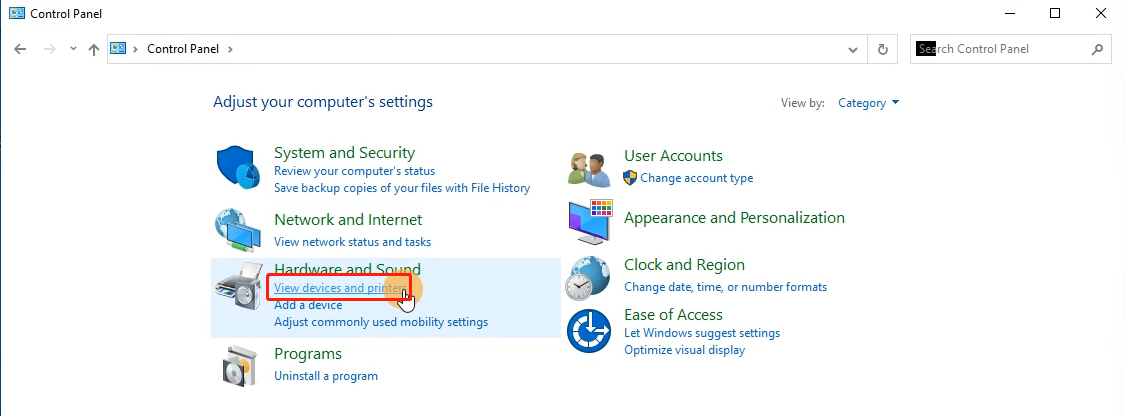1124x416 pixels.
Task: Click the Control Panel breadcrumb in address bar
Action: (x=185, y=49)
